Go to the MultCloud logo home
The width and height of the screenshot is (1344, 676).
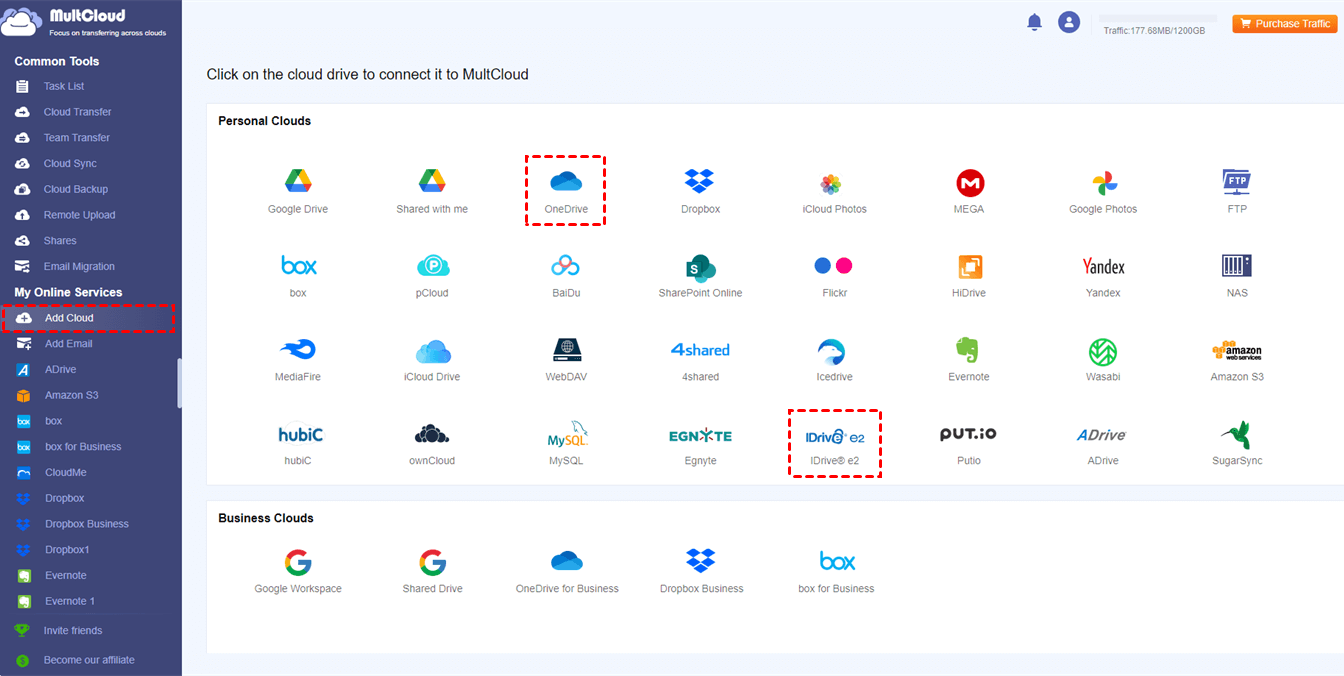(84, 22)
